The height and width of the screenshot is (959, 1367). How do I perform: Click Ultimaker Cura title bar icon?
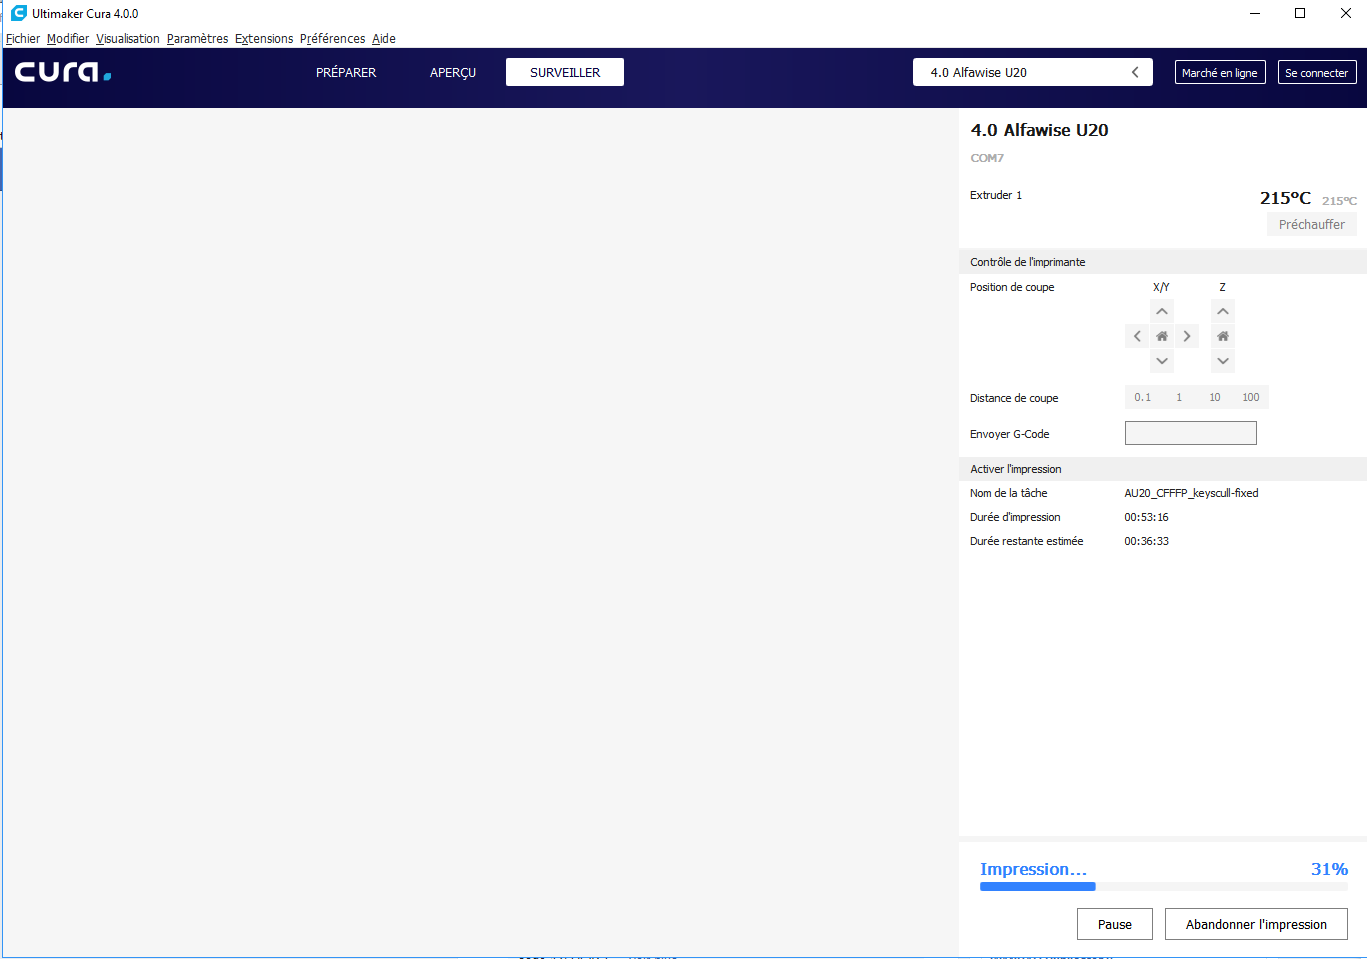pos(18,13)
